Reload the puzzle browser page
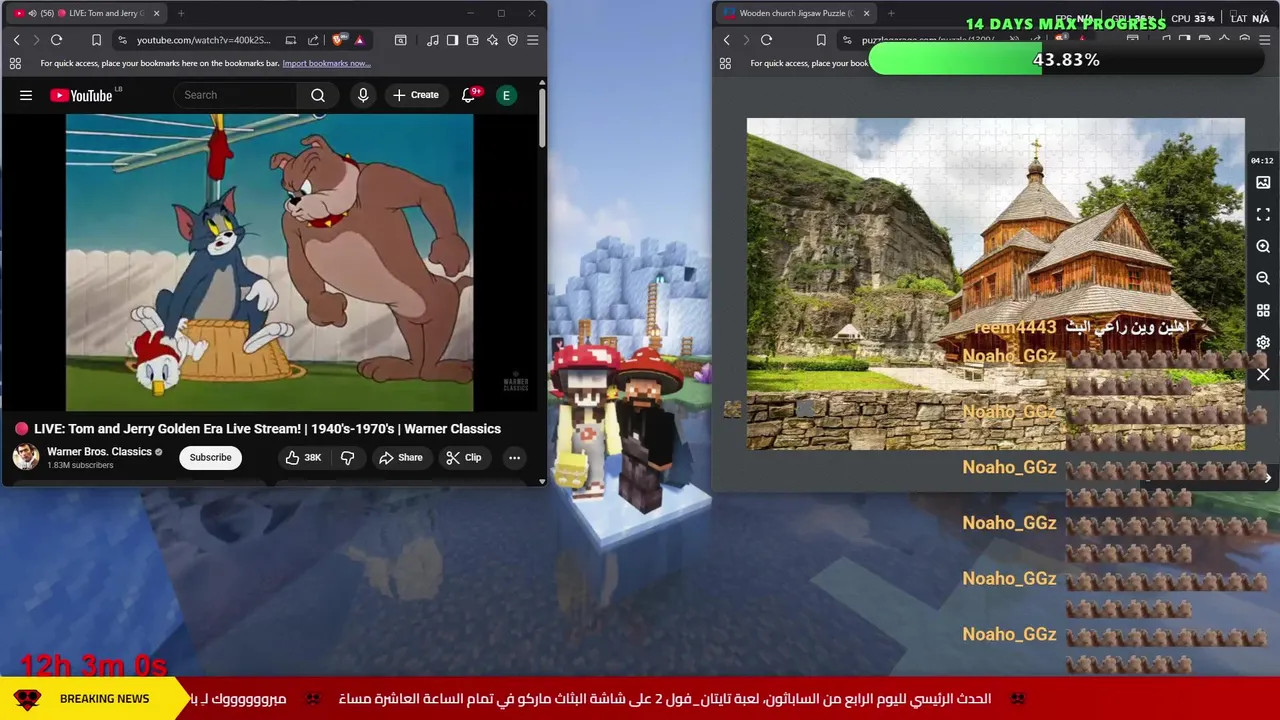 [x=767, y=40]
